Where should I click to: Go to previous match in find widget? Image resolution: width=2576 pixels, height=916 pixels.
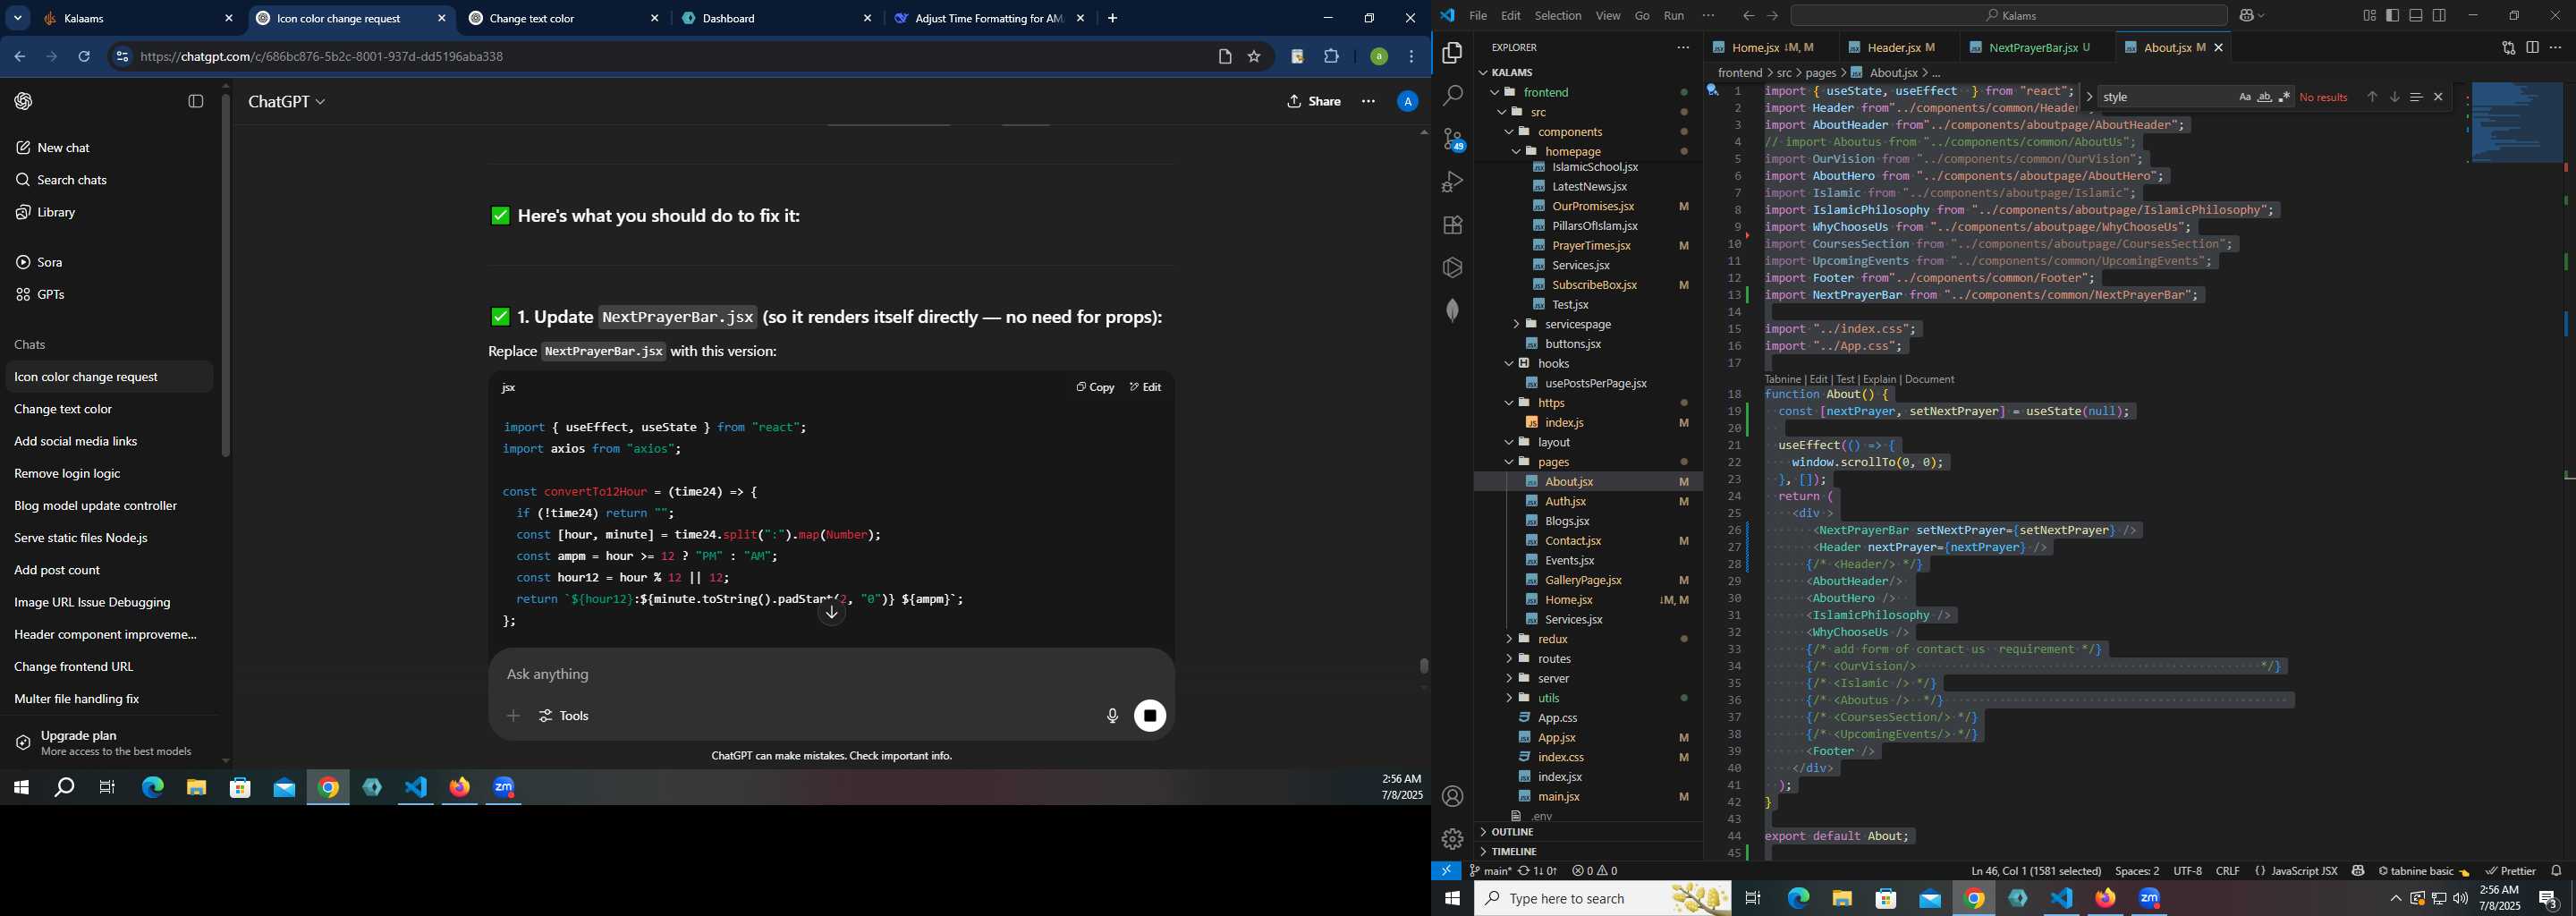coord(2372,97)
